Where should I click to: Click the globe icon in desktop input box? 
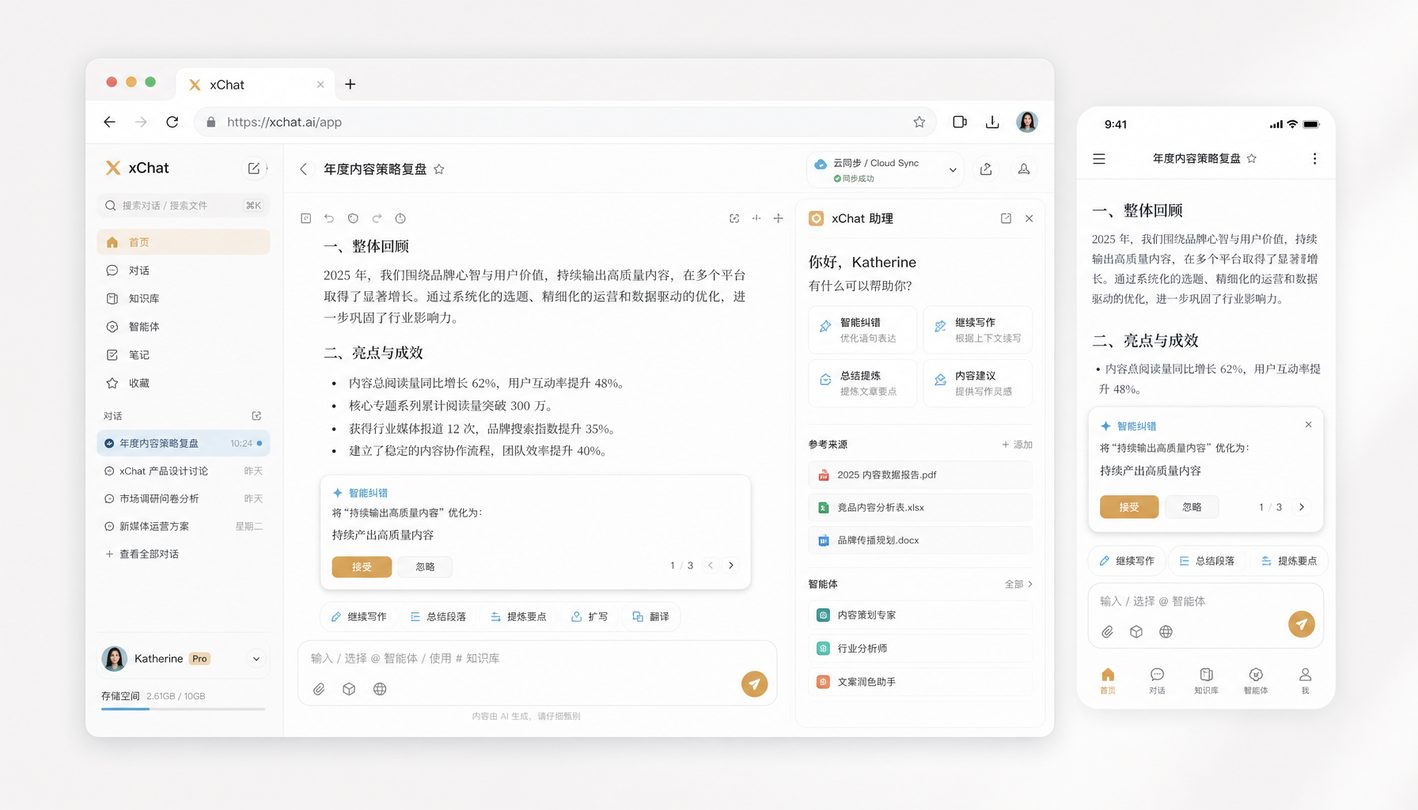pyautogui.click(x=380, y=689)
